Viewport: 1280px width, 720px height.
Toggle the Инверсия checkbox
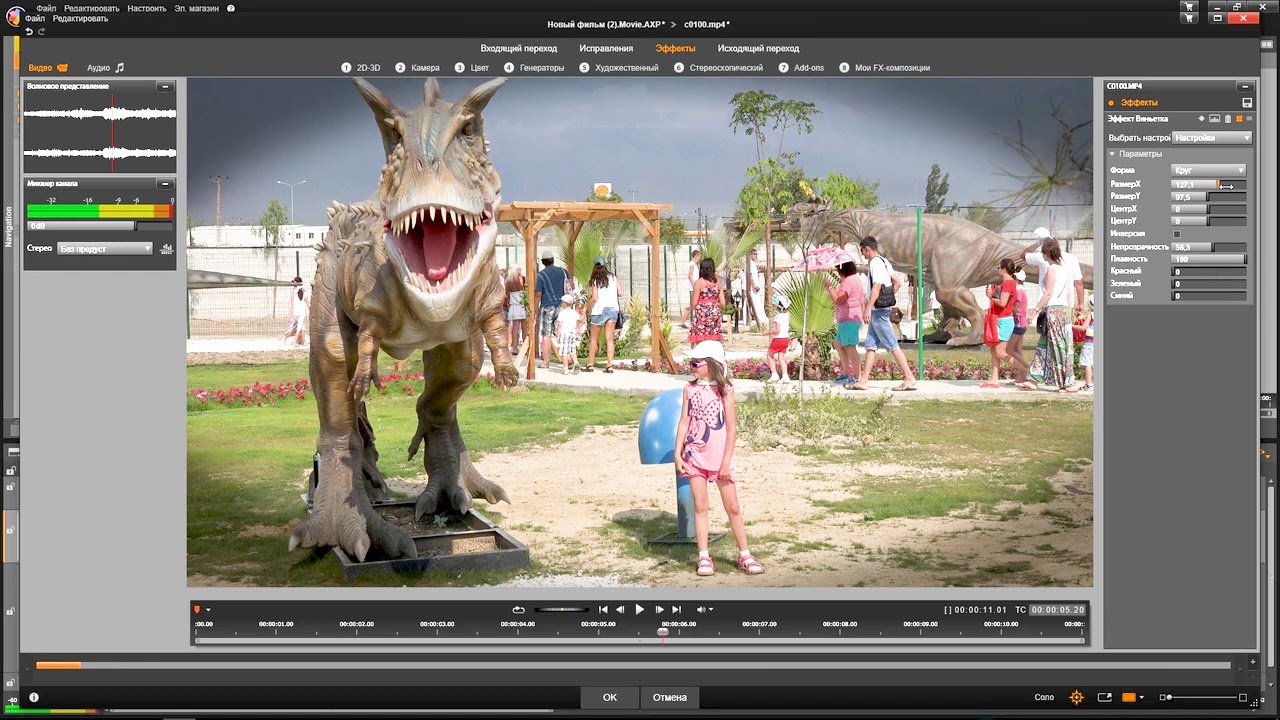(1177, 234)
